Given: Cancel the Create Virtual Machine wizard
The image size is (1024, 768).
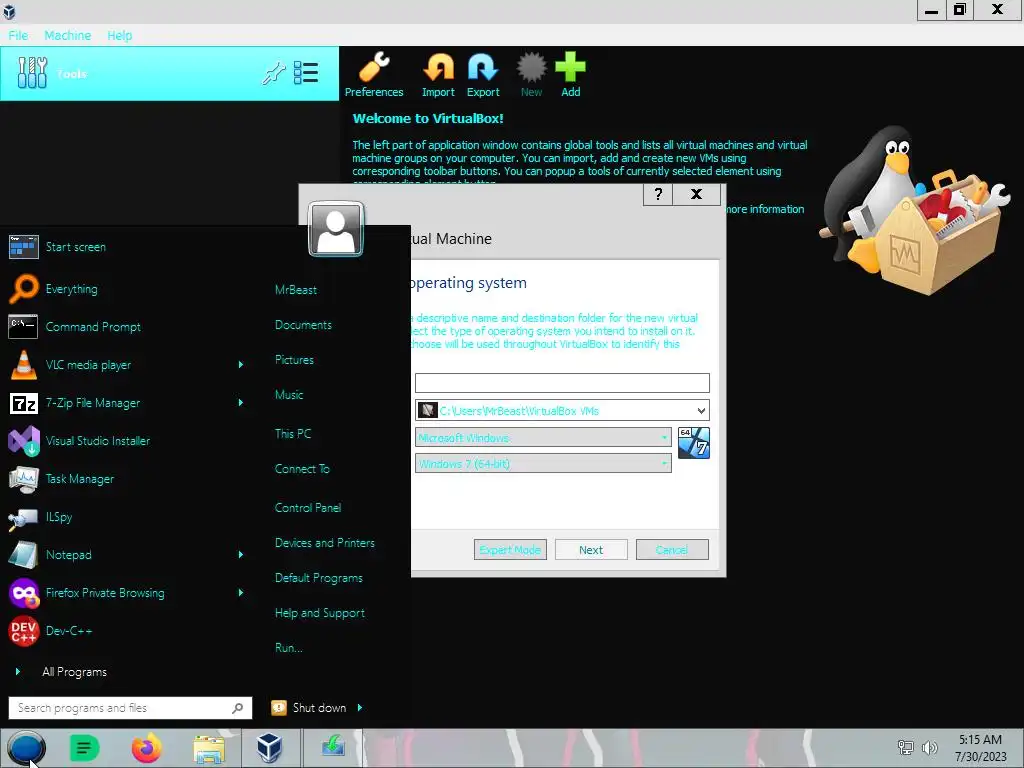Looking at the screenshot, I should tap(672, 550).
